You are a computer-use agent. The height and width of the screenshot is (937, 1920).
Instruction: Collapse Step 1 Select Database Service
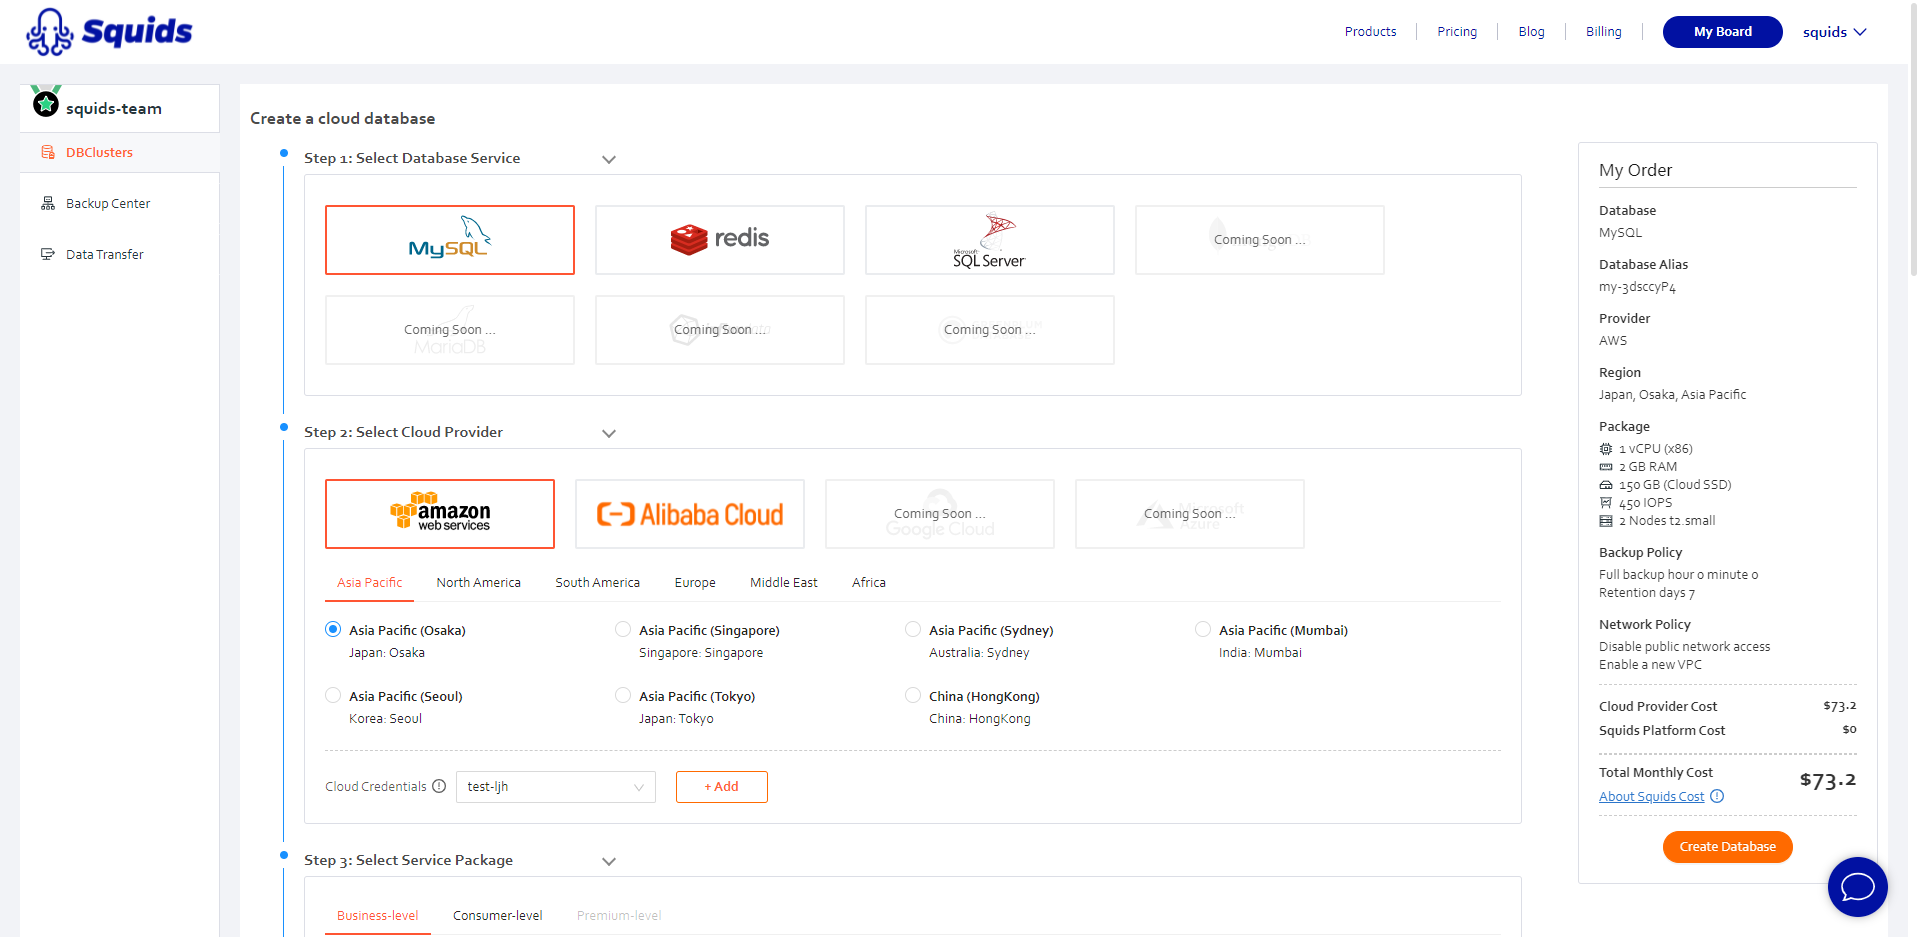609,159
